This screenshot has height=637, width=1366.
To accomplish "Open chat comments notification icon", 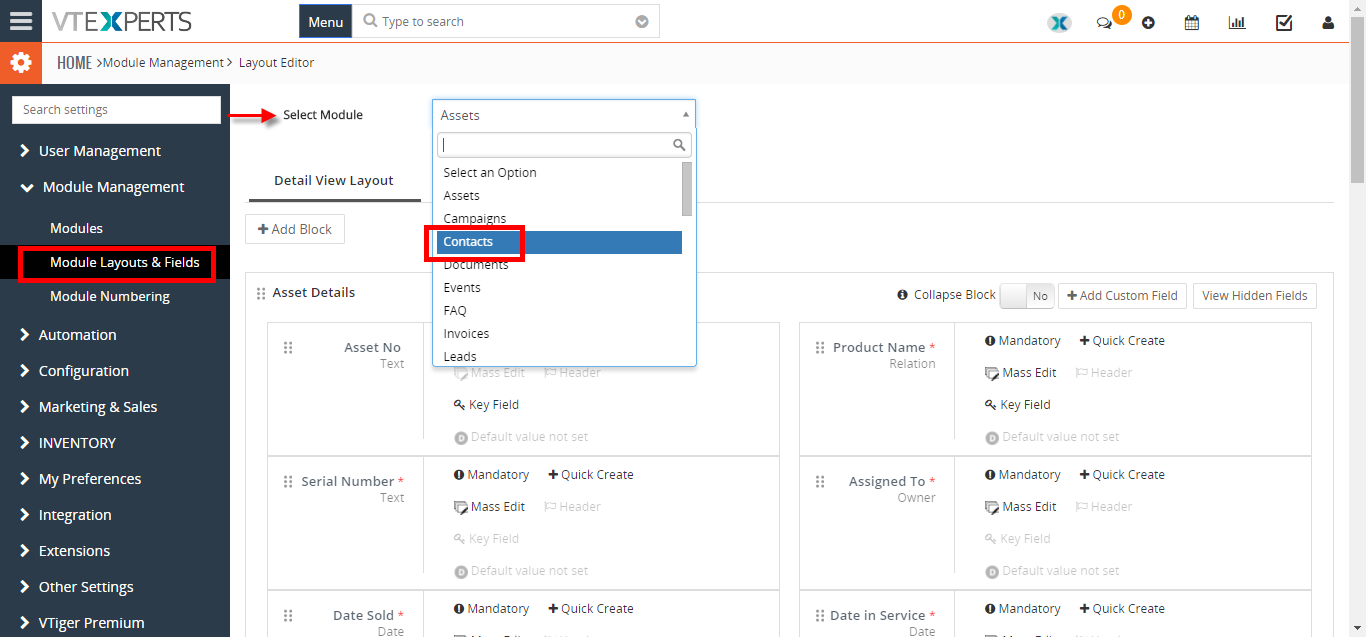I will pyautogui.click(x=1104, y=23).
